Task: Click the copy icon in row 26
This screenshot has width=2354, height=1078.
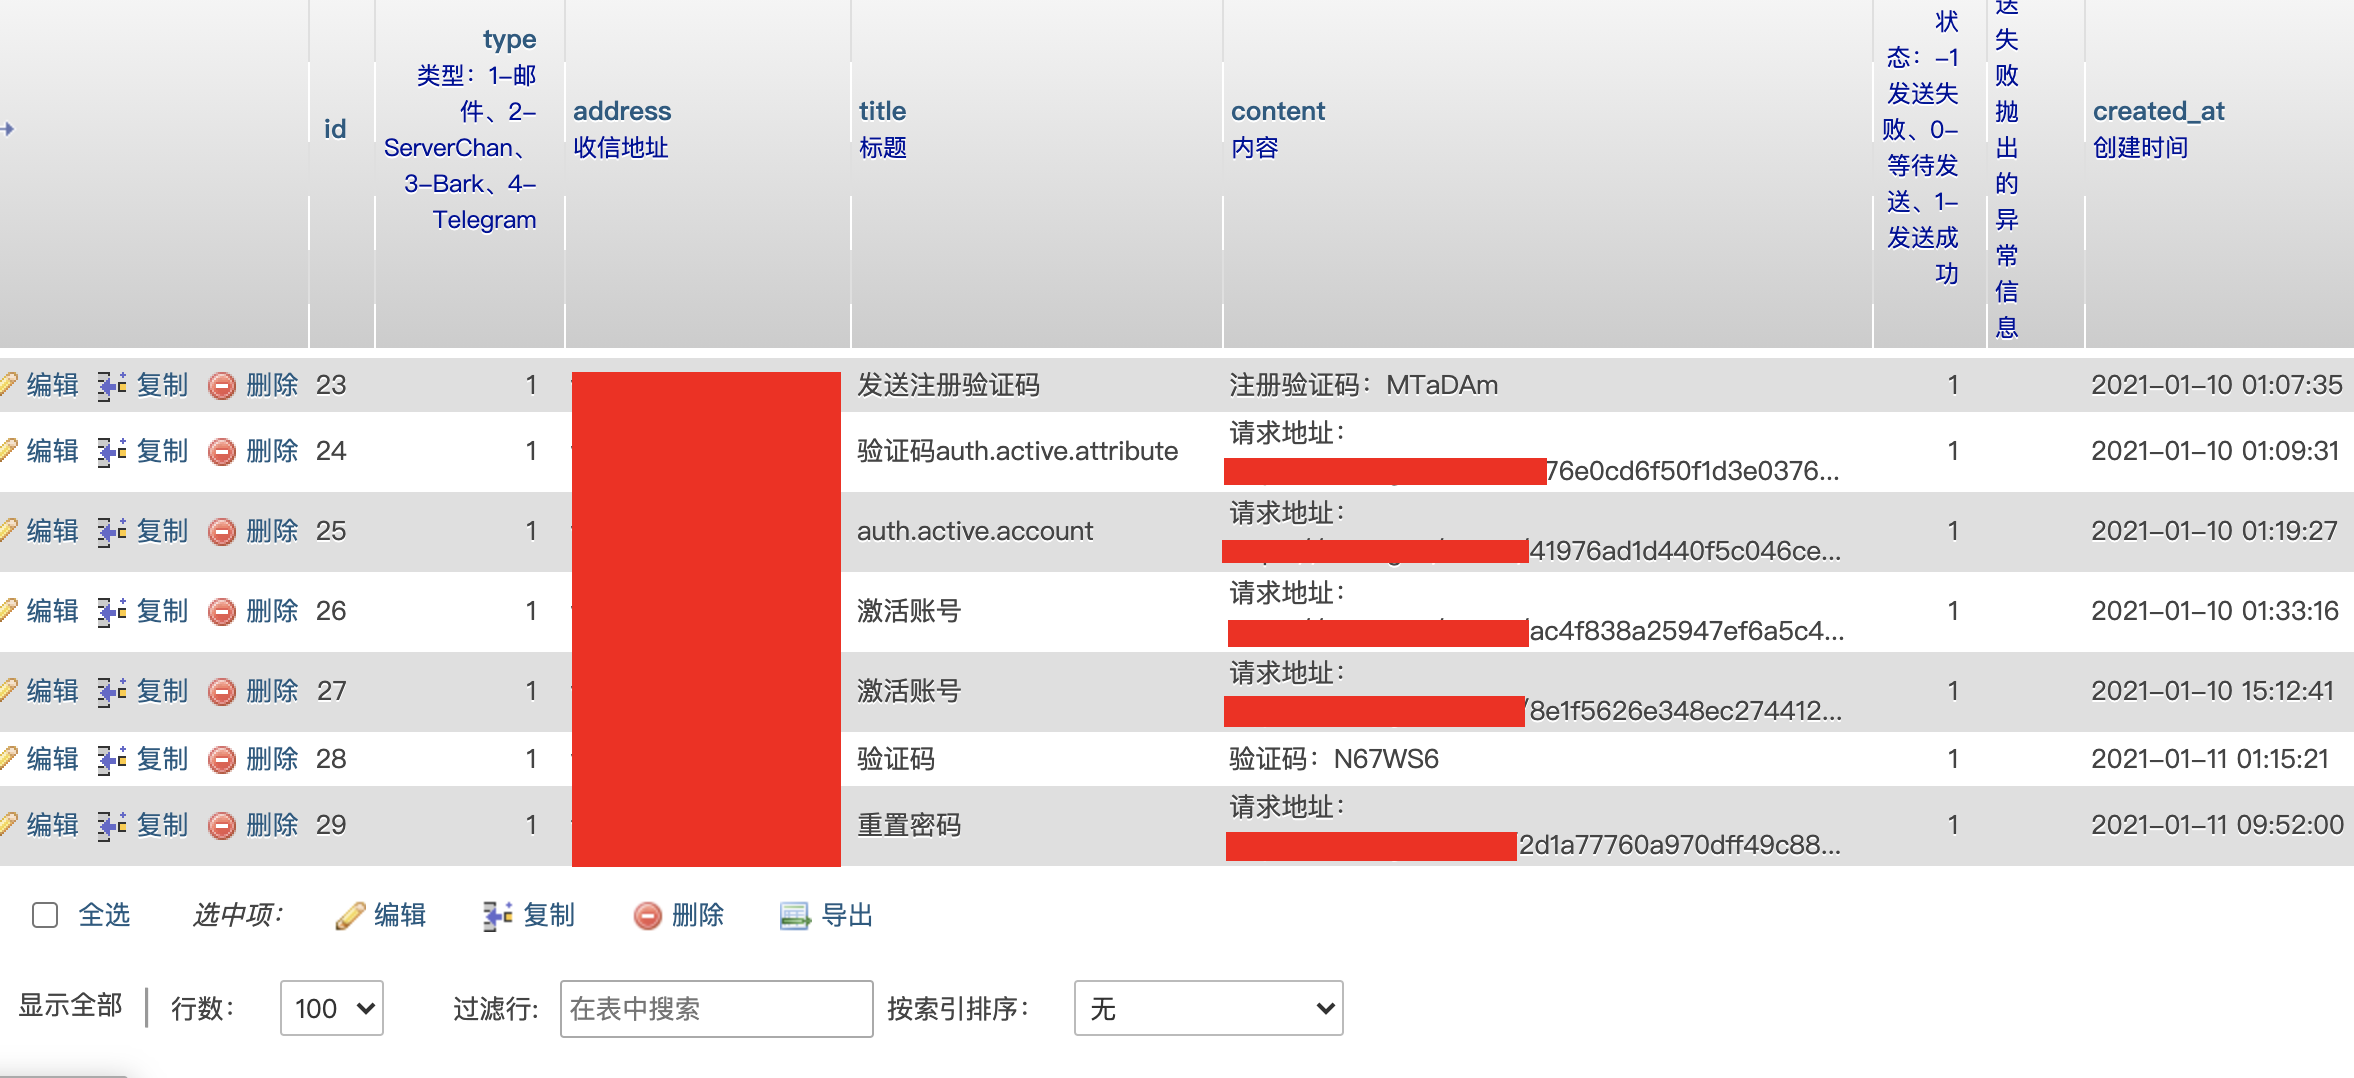Action: 111,611
